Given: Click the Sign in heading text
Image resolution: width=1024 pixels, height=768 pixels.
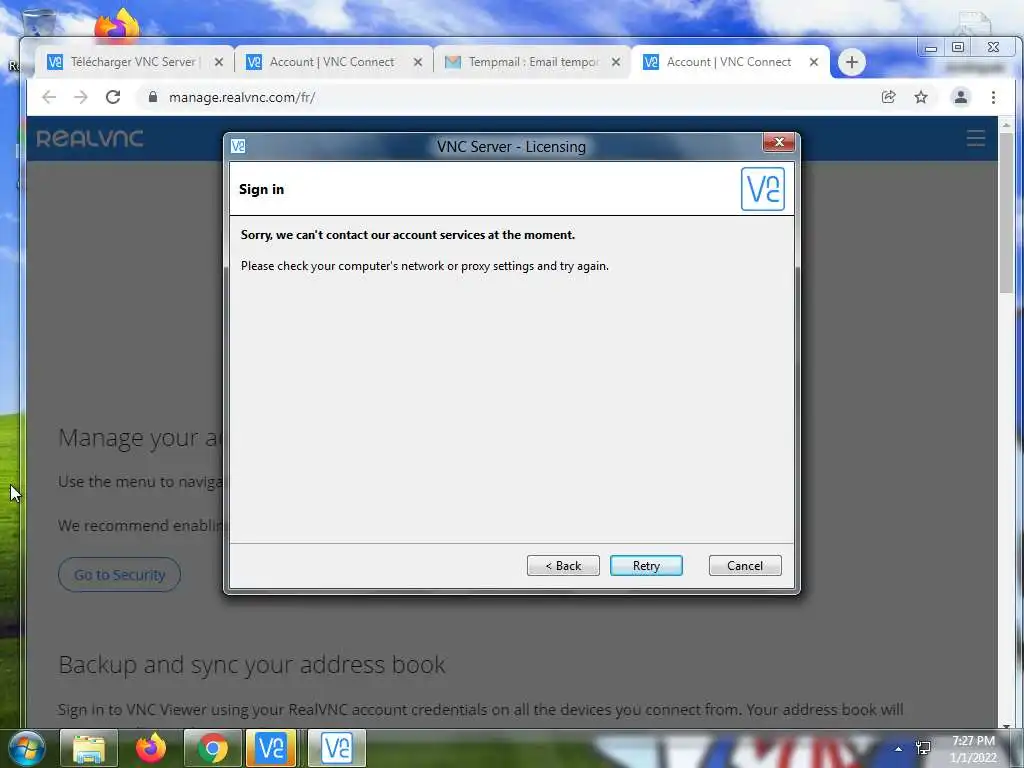Looking at the screenshot, I should [261, 189].
